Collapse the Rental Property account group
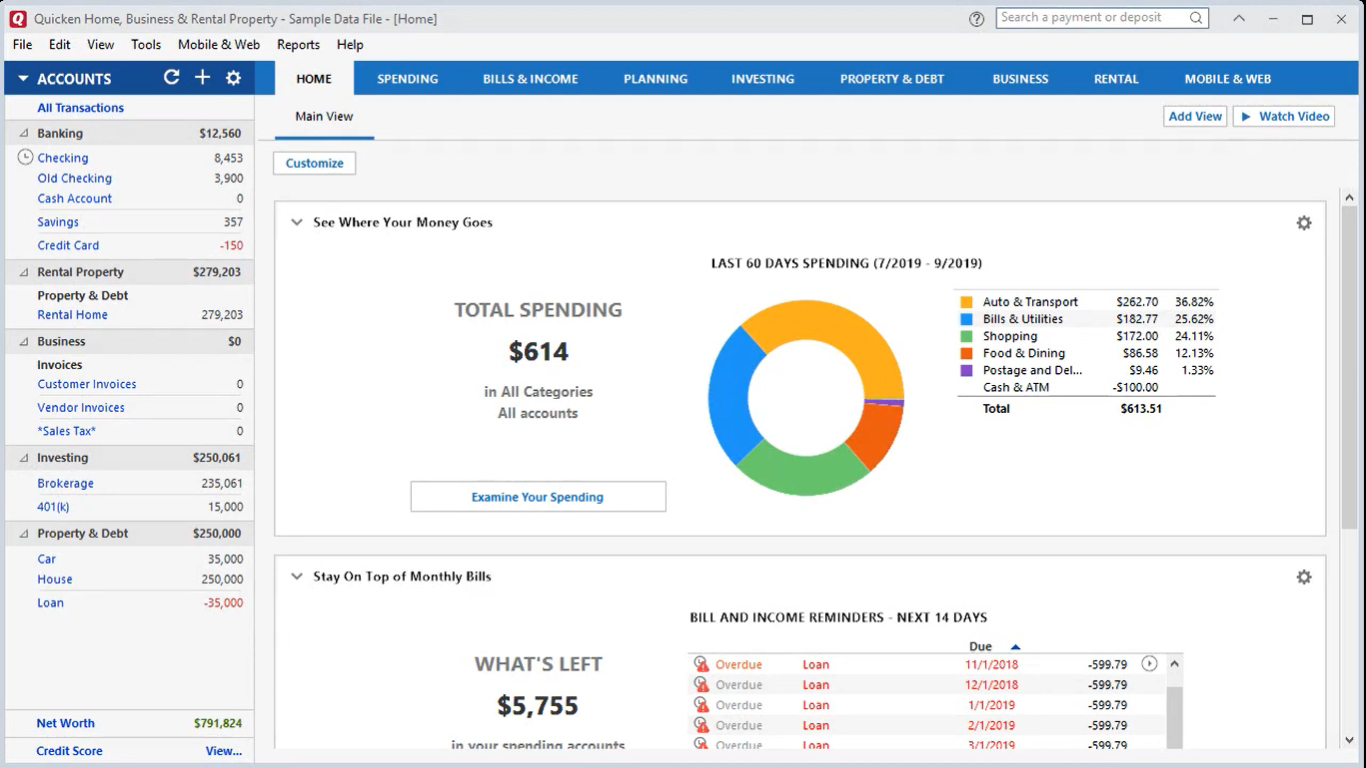1366x768 pixels. click(24, 272)
